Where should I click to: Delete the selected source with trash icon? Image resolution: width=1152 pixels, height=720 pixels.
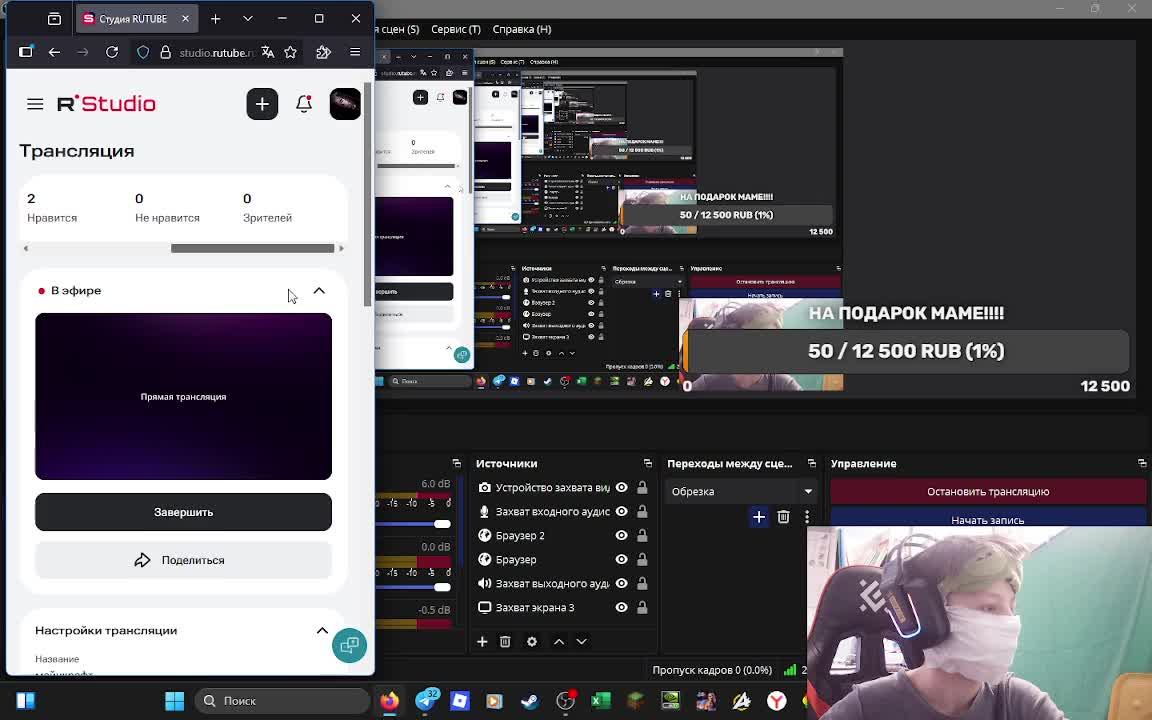point(505,641)
